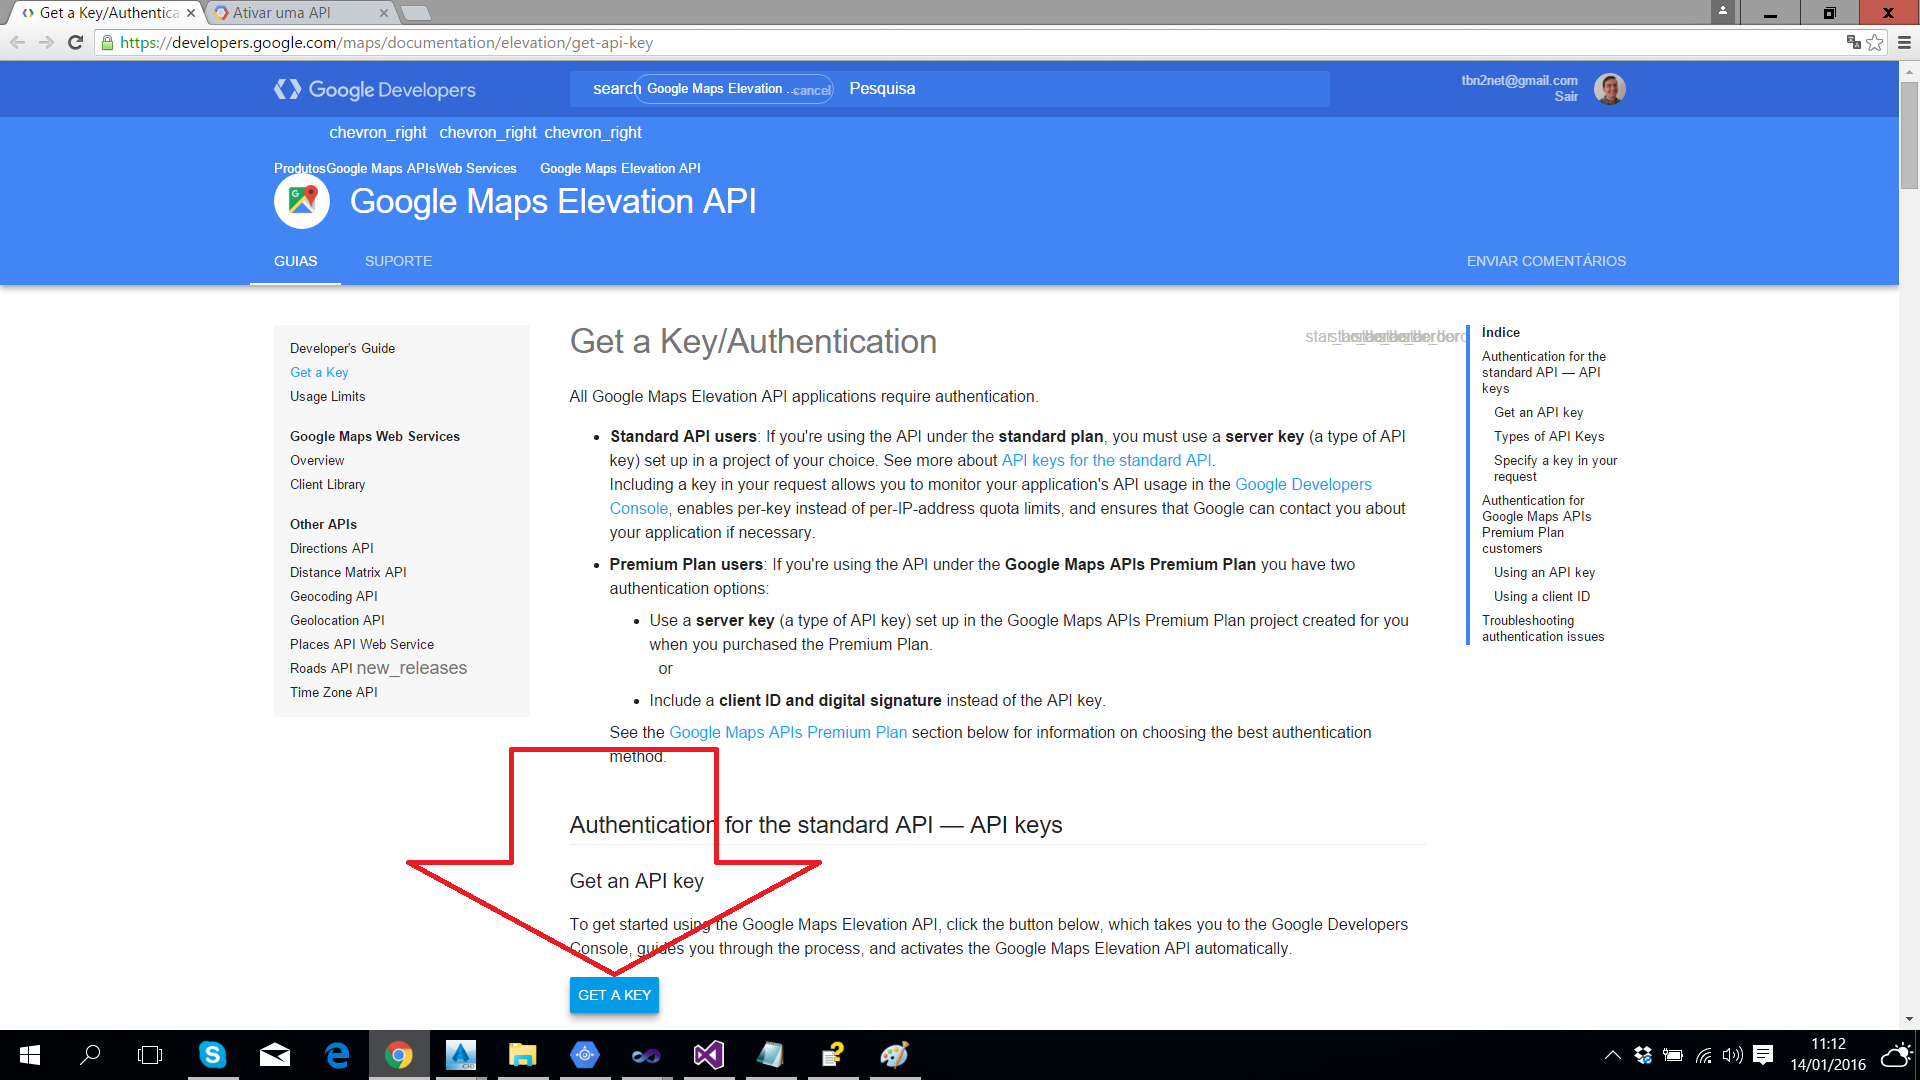Image resolution: width=1920 pixels, height=1080 pixels.
Task: Click Sair to sign out
Action: tap(1566, 97)
